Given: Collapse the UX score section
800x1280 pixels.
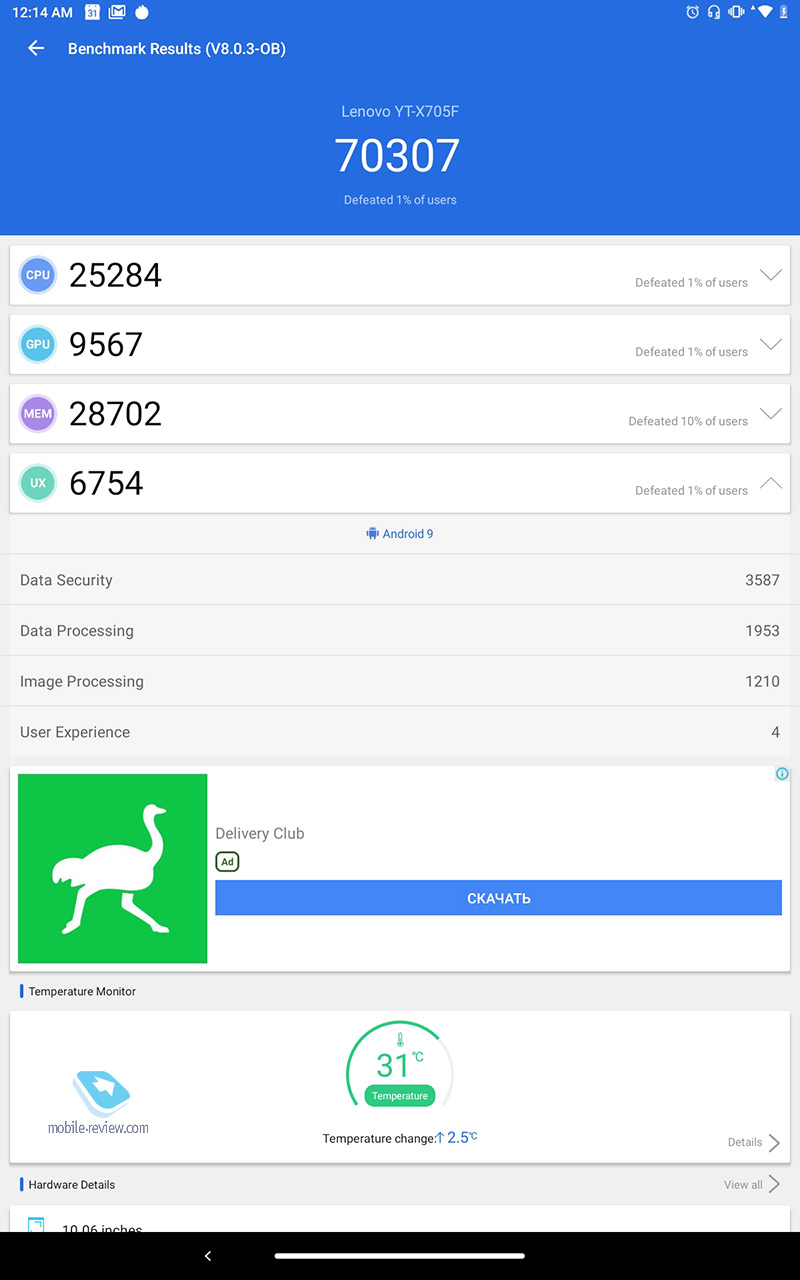Looking at the screenshot, I should [x=770, y=483].
